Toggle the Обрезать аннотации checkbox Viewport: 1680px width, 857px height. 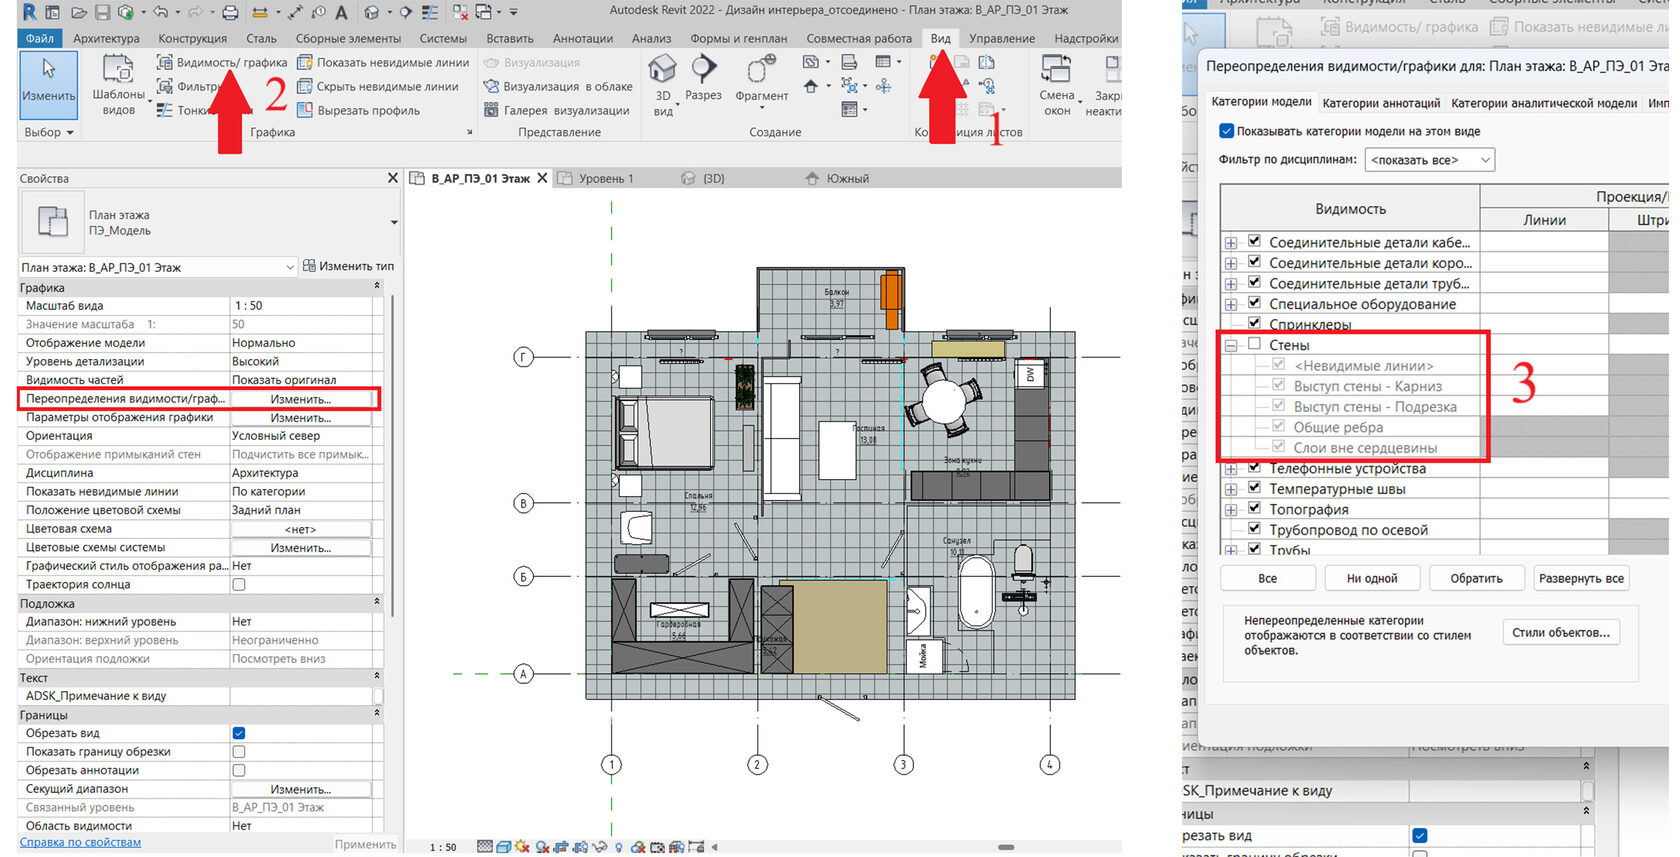tap(239, 770)
